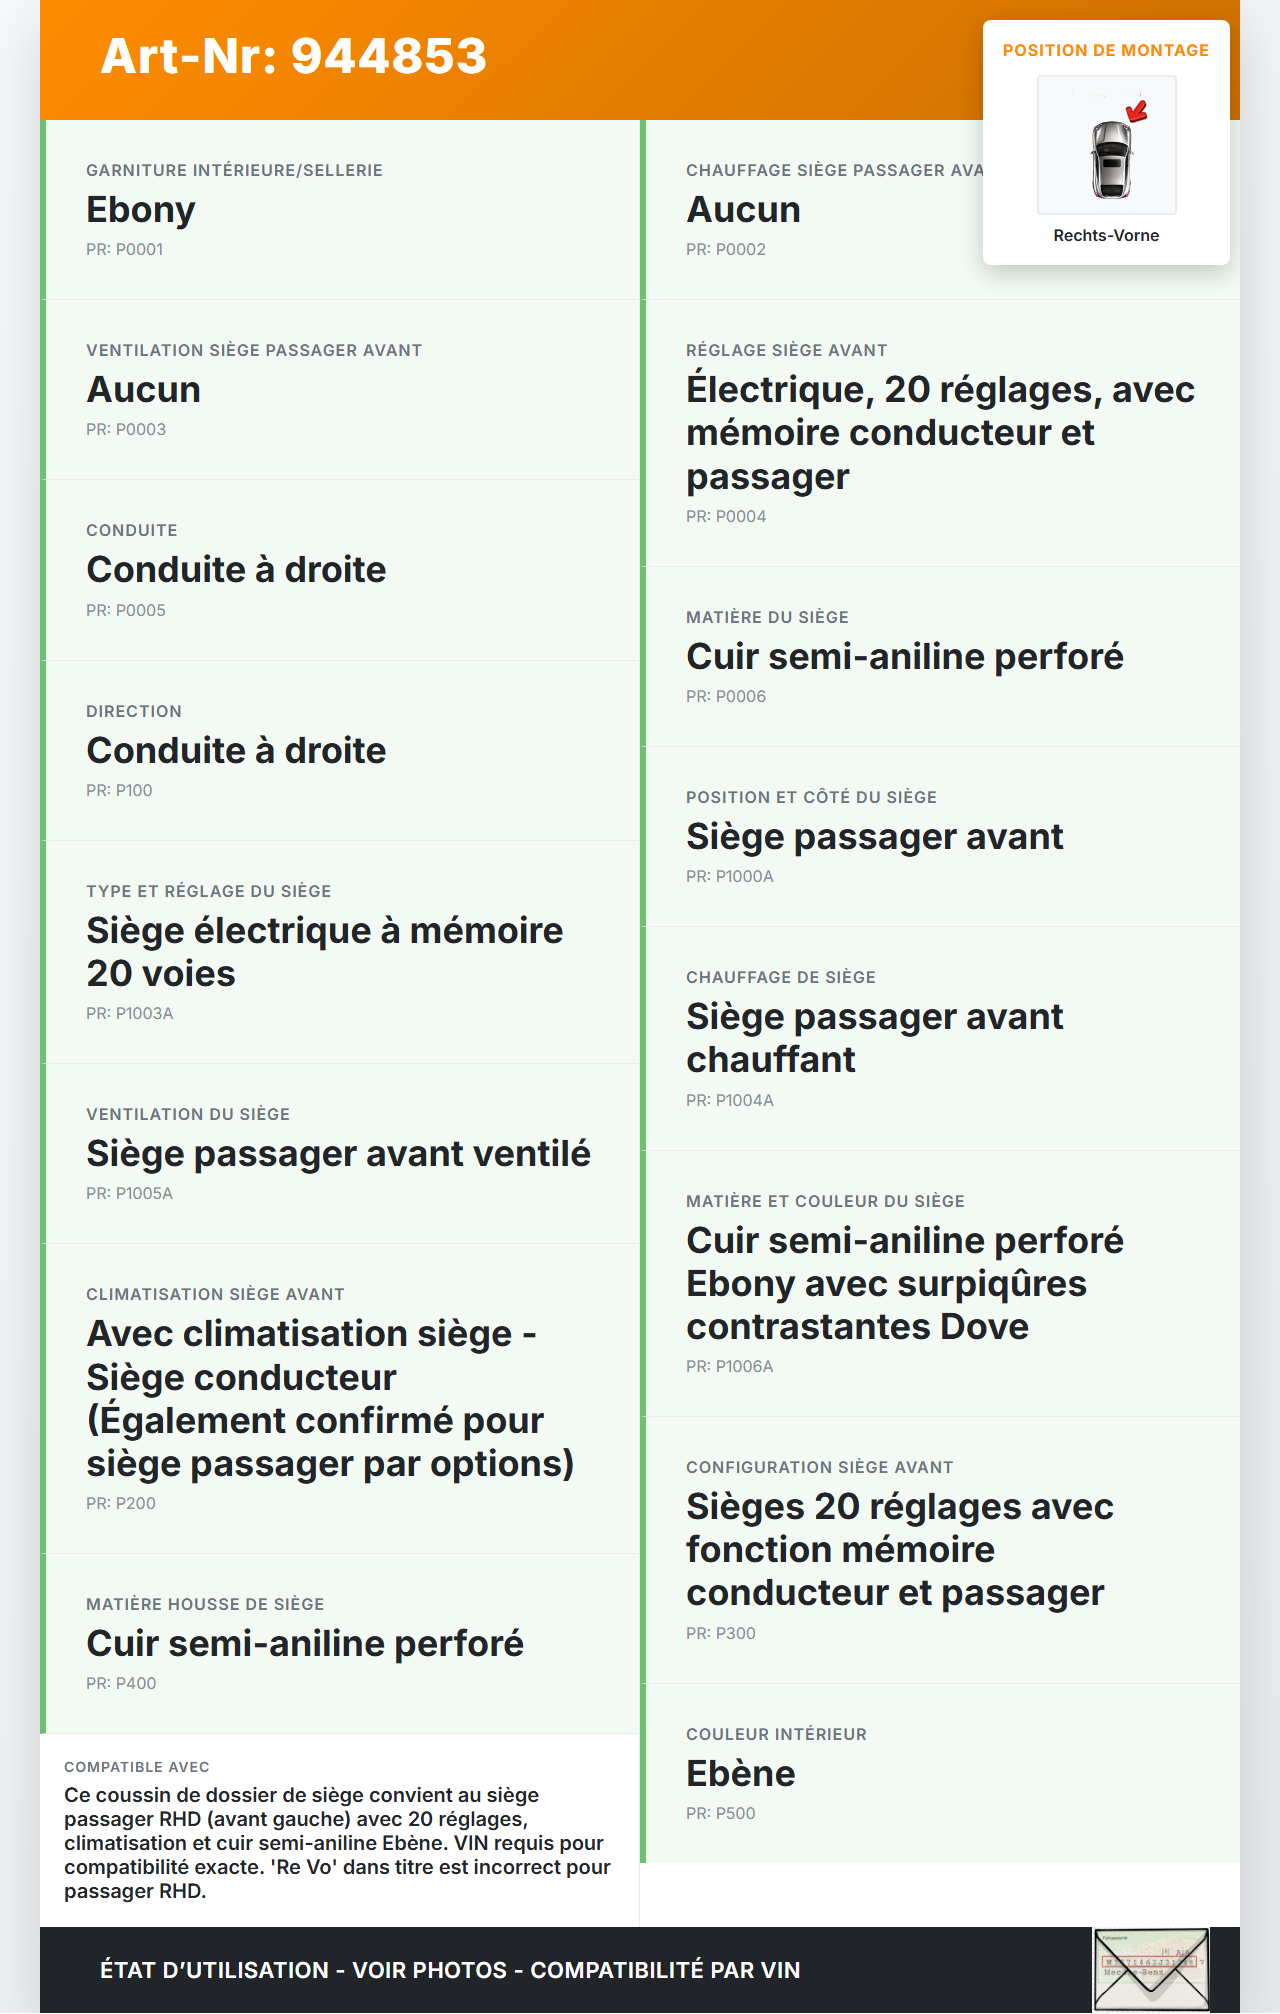This screenshot has width=1280, height=2014.
Task: Click Siège électrique à mémoire 20 voies
Action: (324, 952)
